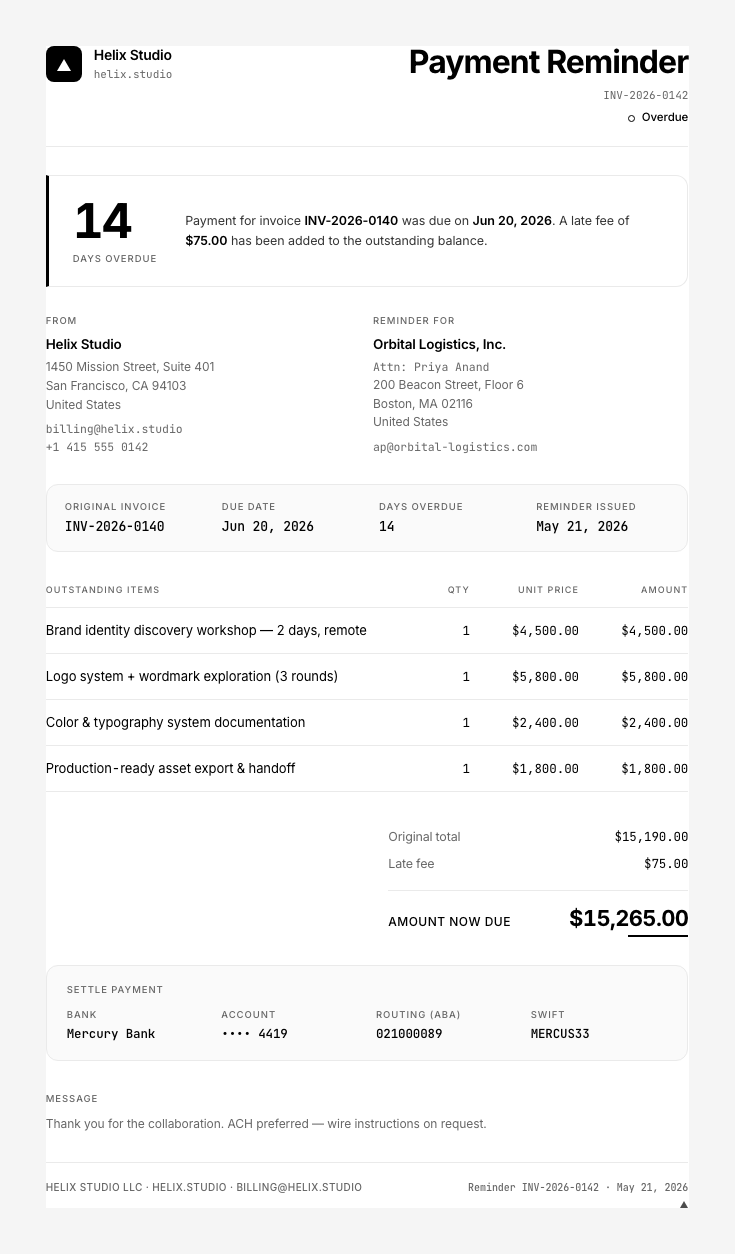Image resolution: width=735 pixels, height=1254 pixels.
Task: Click the routing number 021000089
Action: [x=409, y=1034]
